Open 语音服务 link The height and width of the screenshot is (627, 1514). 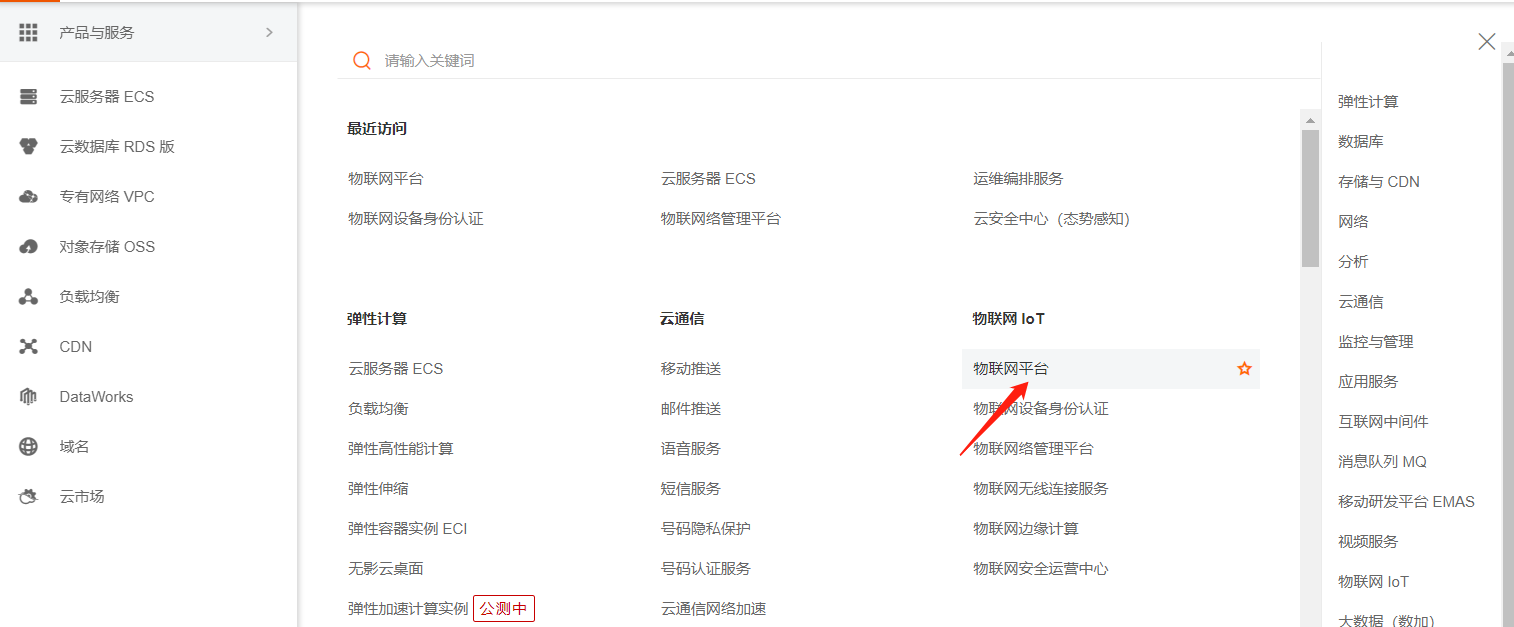(691, 449)
